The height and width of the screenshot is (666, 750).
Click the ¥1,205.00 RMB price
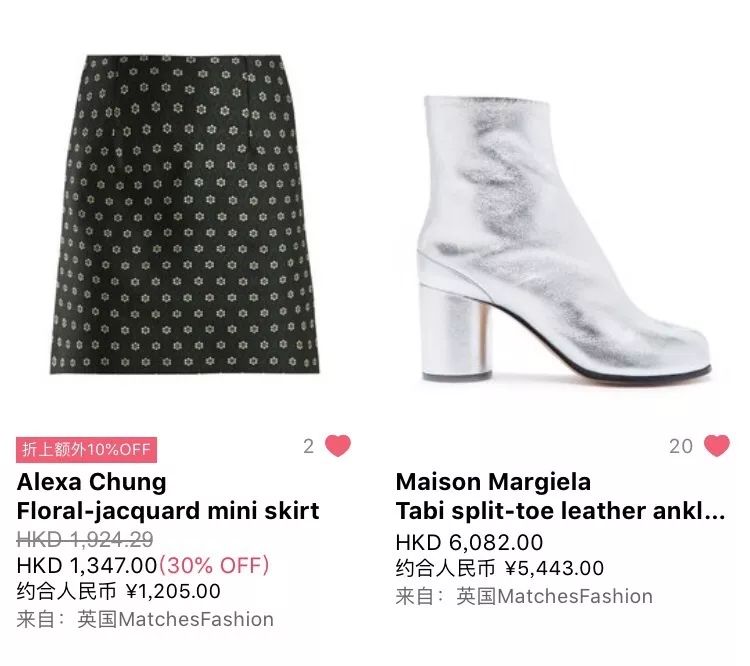173,591
